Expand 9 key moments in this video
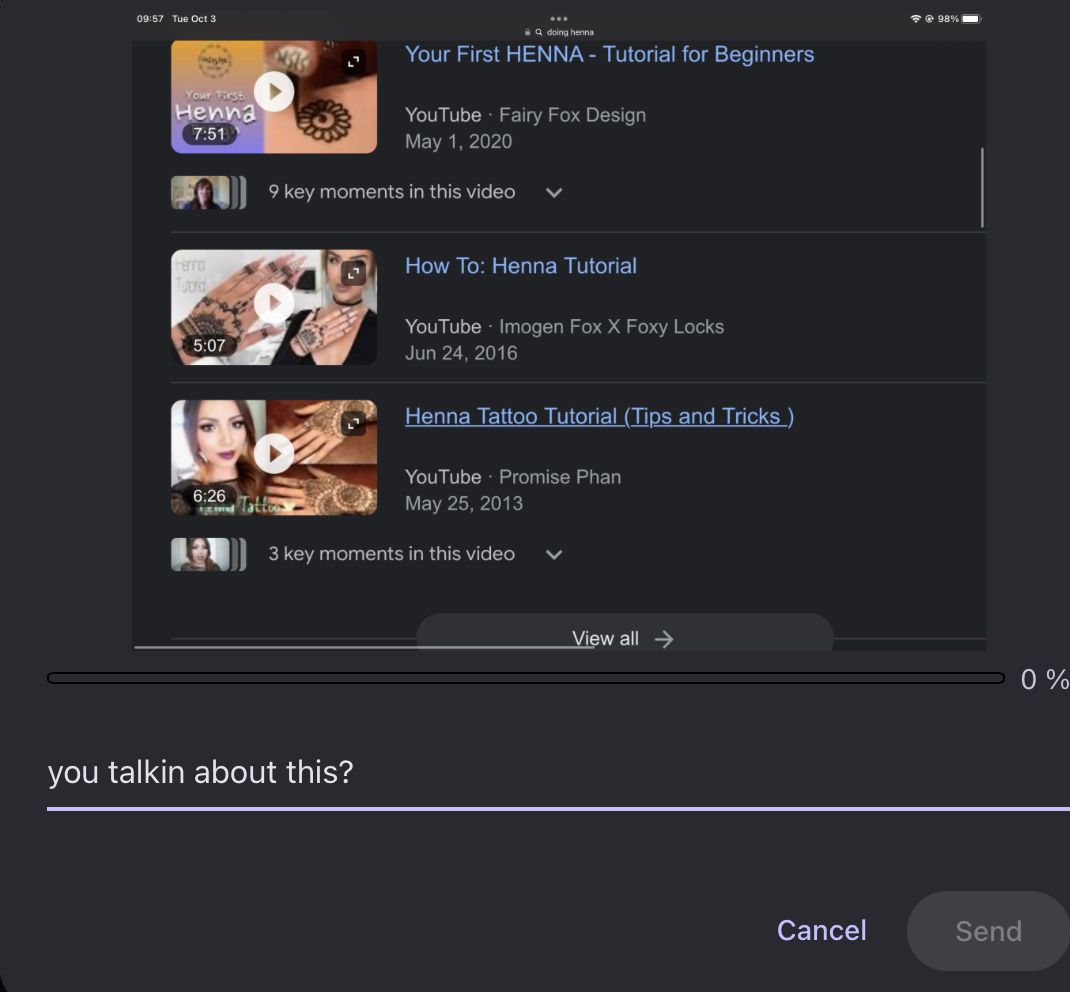This screenshot has width=1070, height=992. pos(554,193)
